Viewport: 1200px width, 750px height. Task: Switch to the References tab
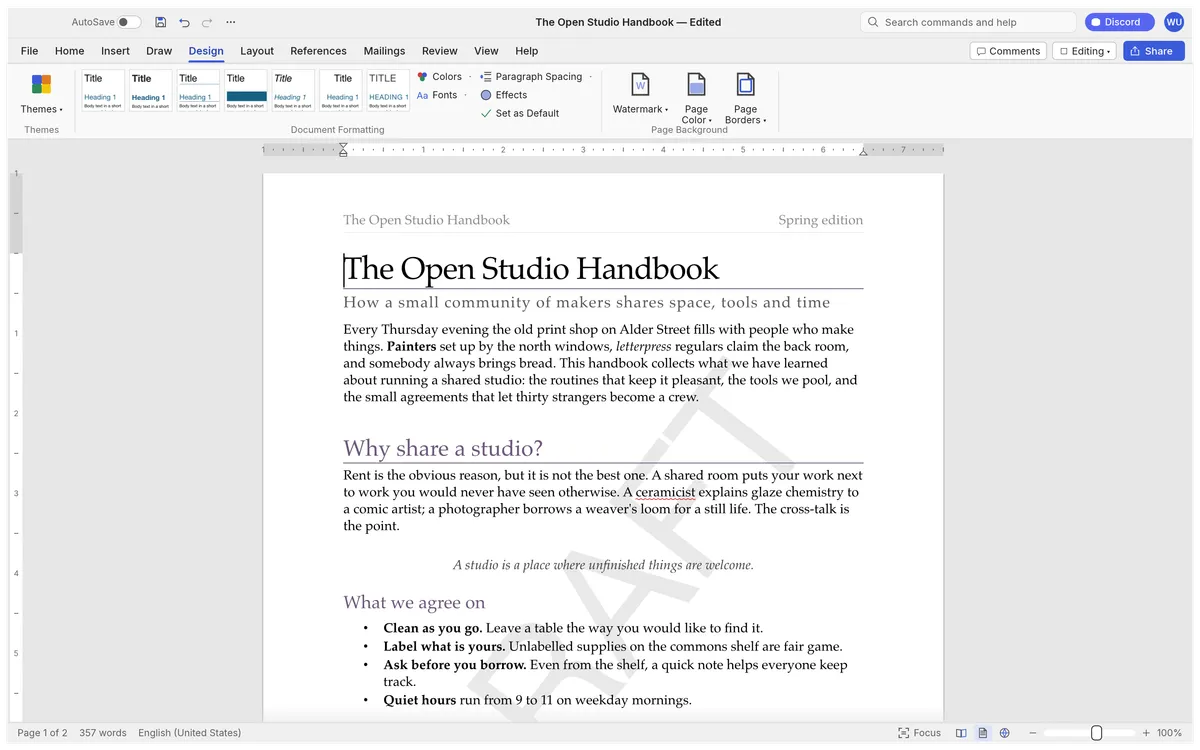(318, 51)
